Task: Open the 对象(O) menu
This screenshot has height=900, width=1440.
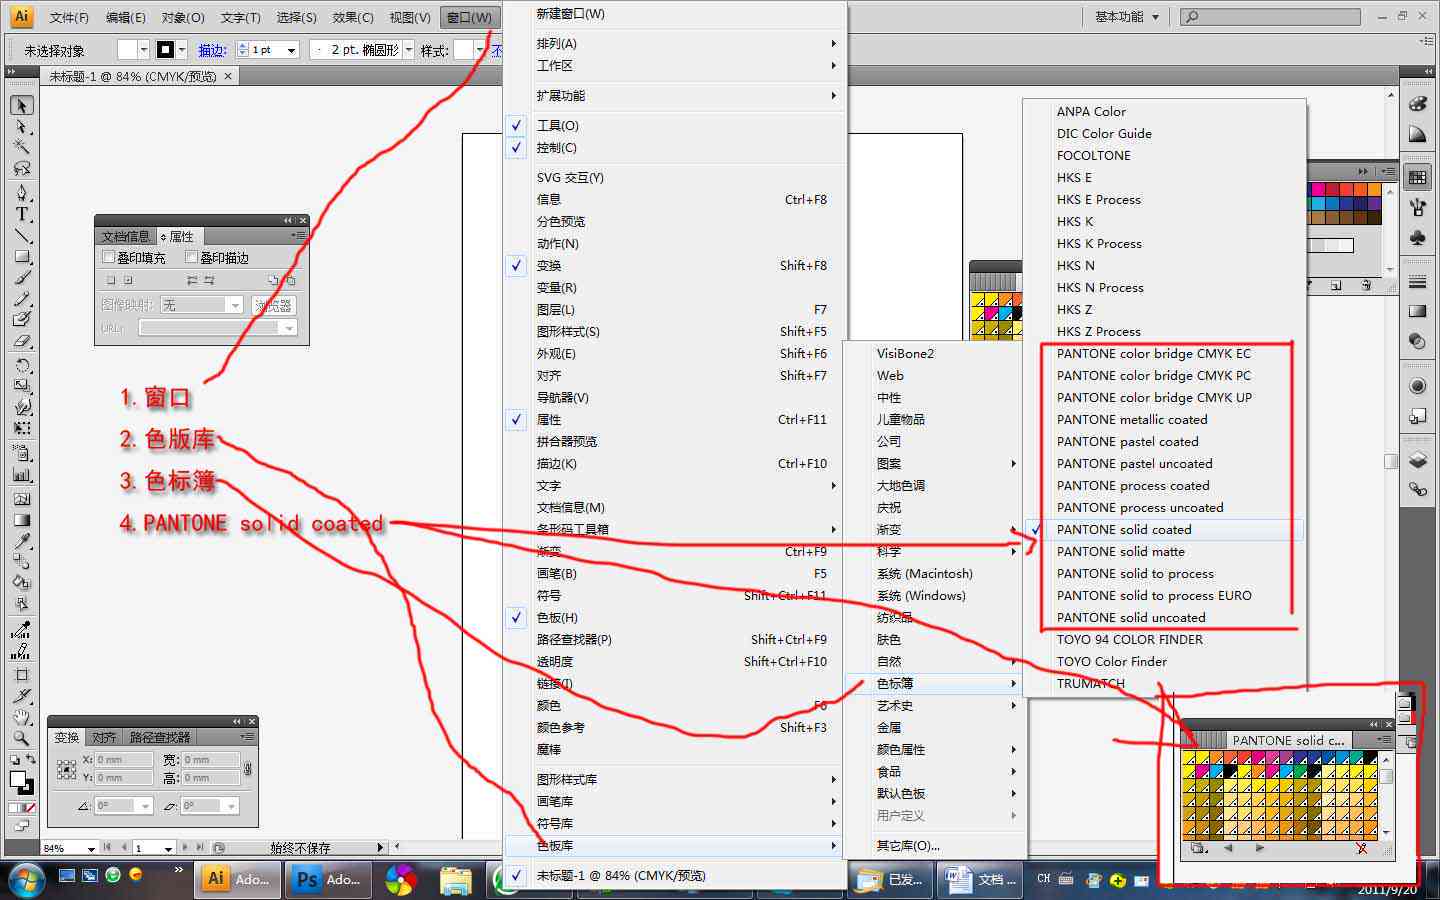Action: [183, 17]
